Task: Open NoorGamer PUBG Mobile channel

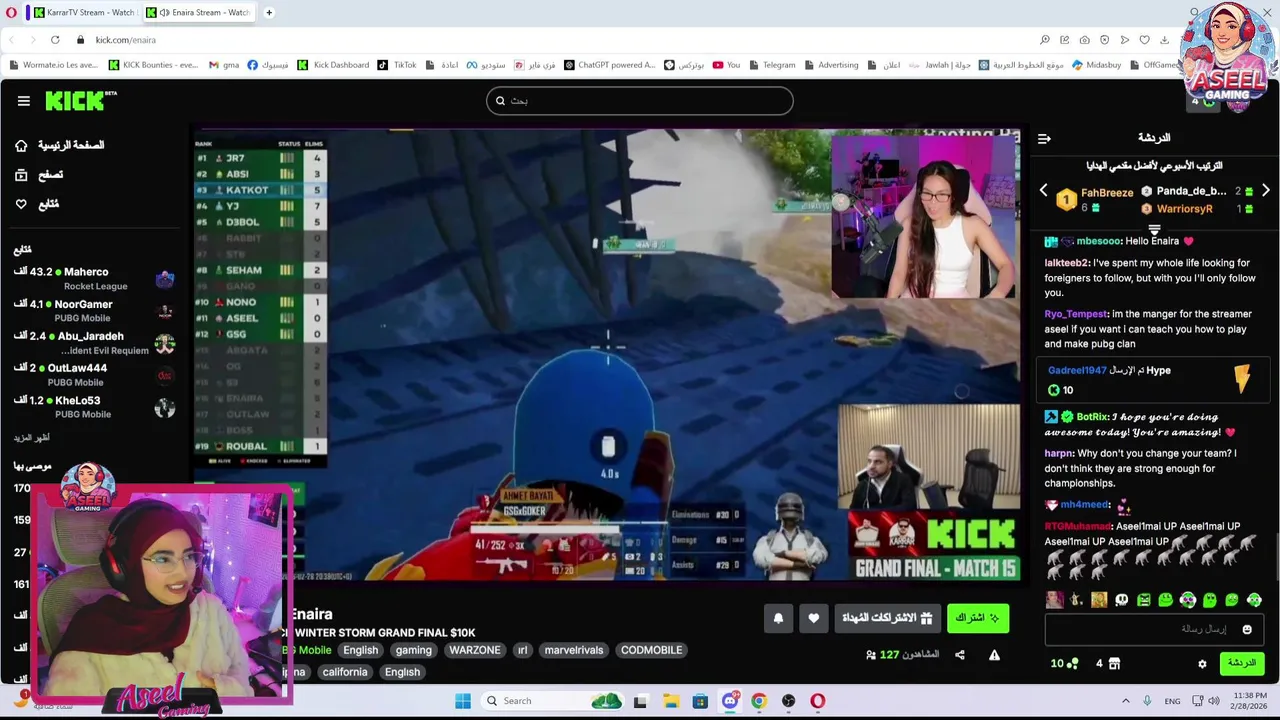Action: (x=95, y=310)
